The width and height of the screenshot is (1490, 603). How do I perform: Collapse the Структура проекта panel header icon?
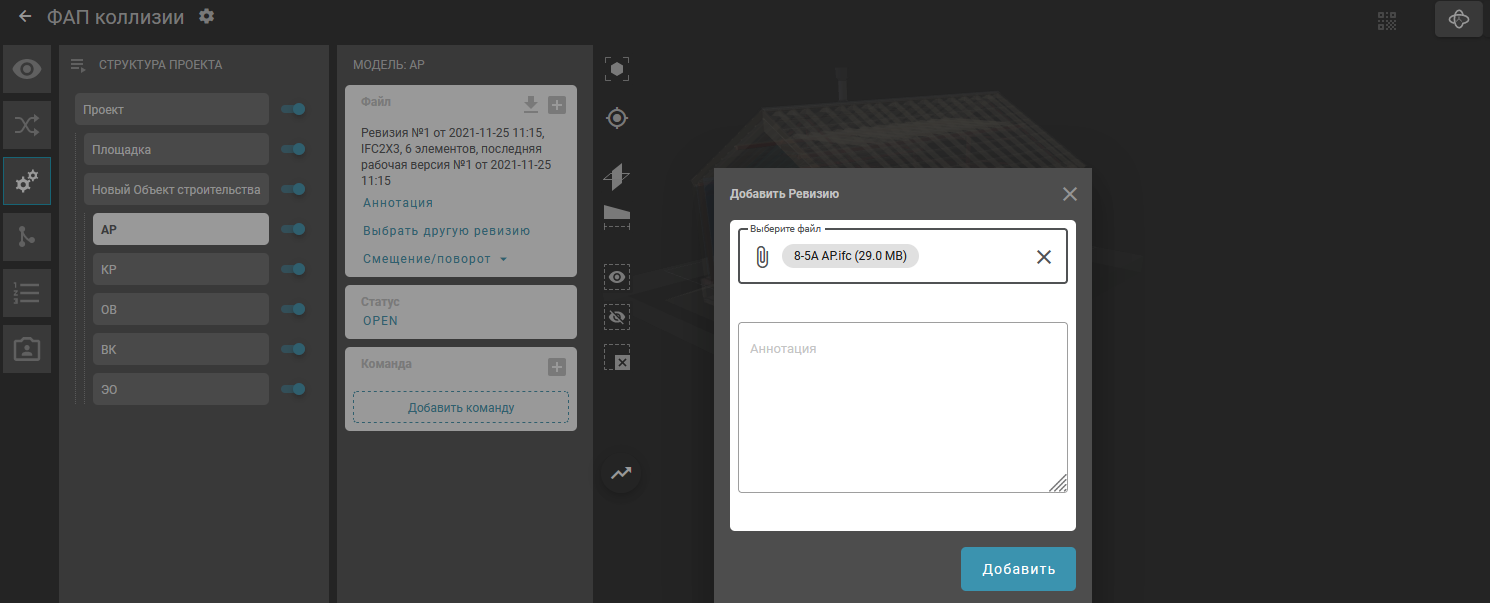point(77,65)
